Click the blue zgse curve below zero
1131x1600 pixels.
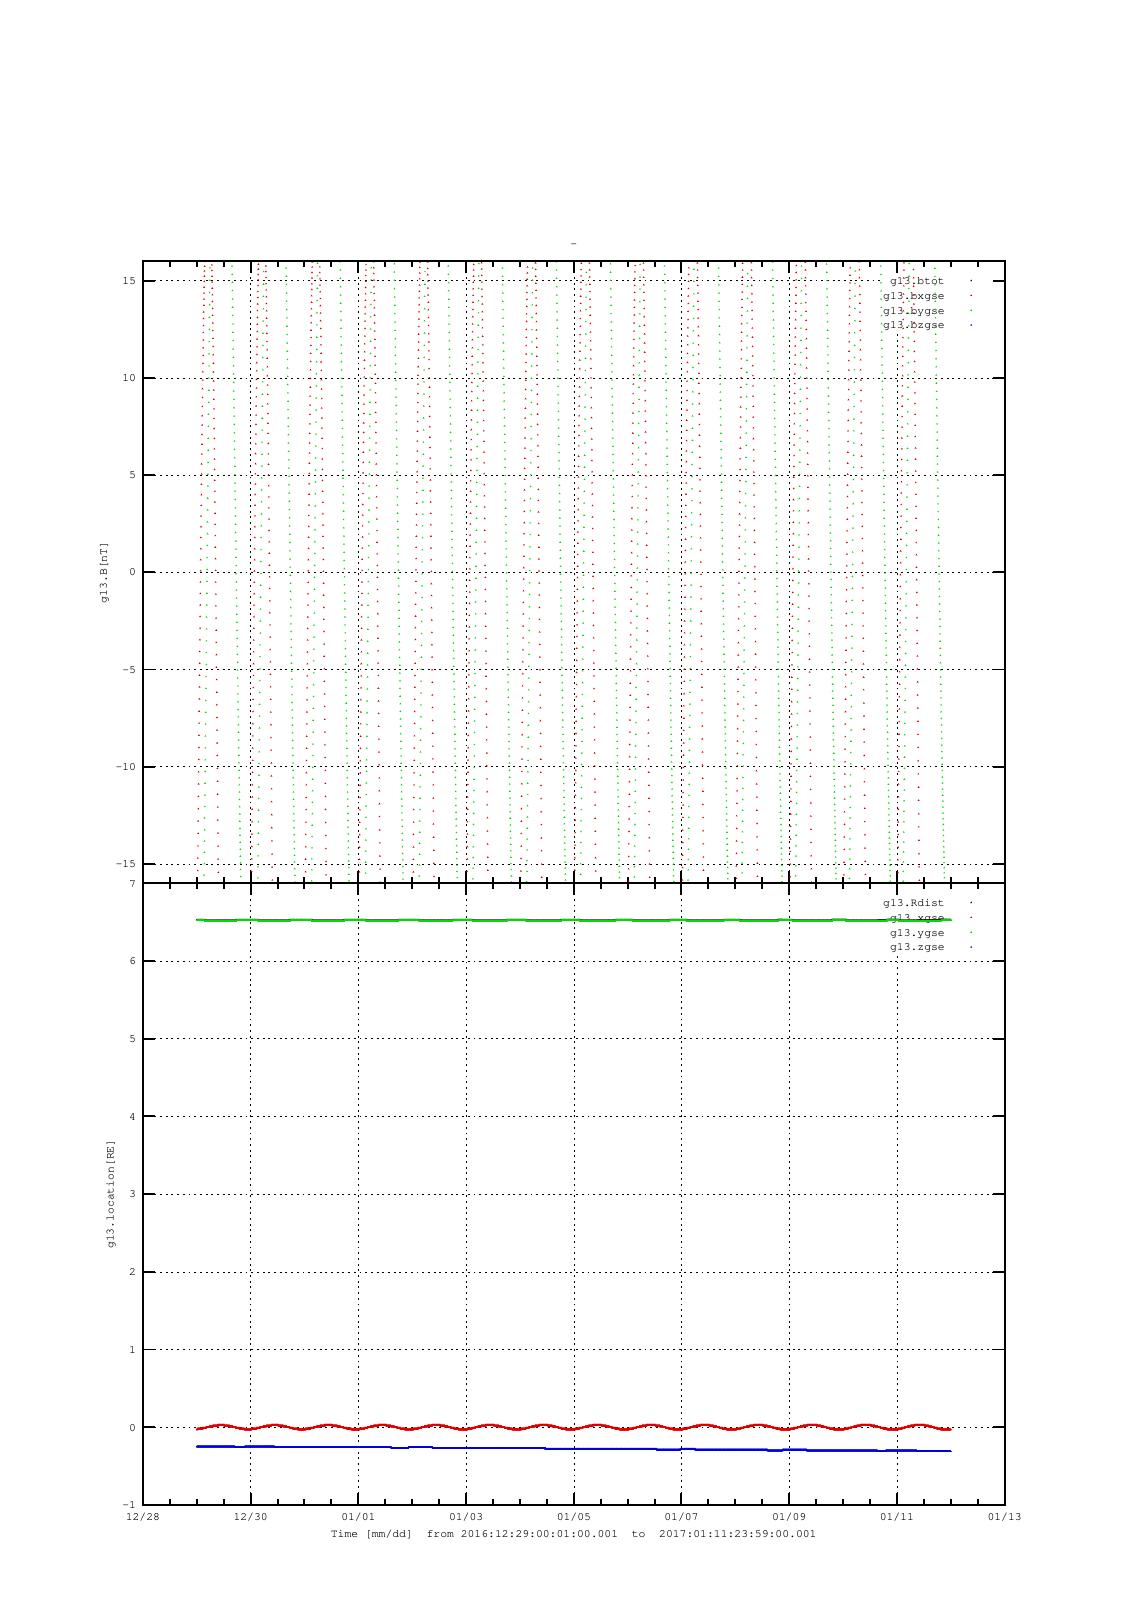point(573,1448)
